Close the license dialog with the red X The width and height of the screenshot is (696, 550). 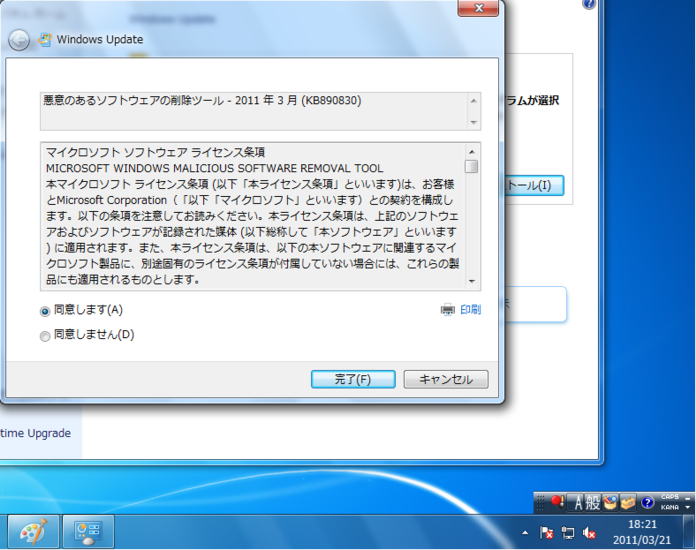[x=478, y=8]
